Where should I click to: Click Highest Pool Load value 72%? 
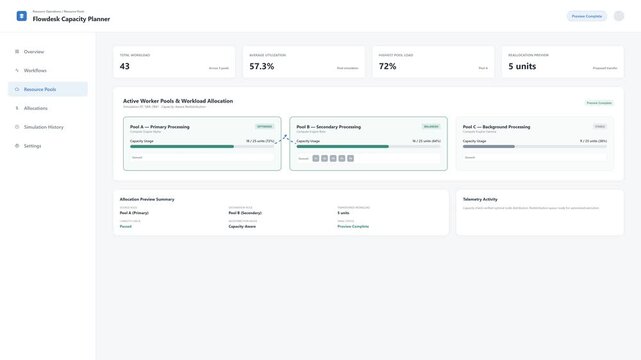tap(387, 66)
